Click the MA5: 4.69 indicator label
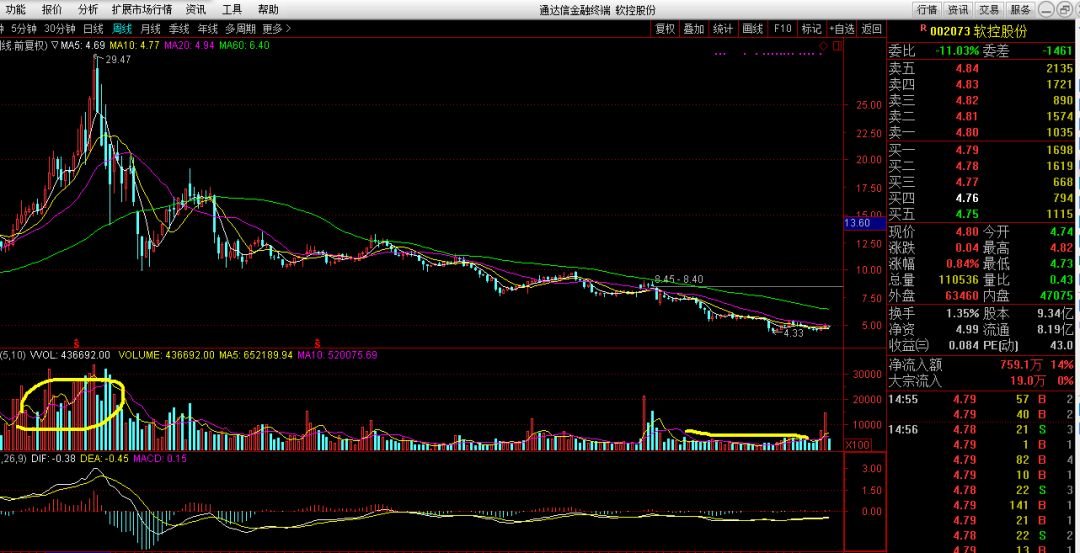The image size is (1080, 553). click(83, 45)
